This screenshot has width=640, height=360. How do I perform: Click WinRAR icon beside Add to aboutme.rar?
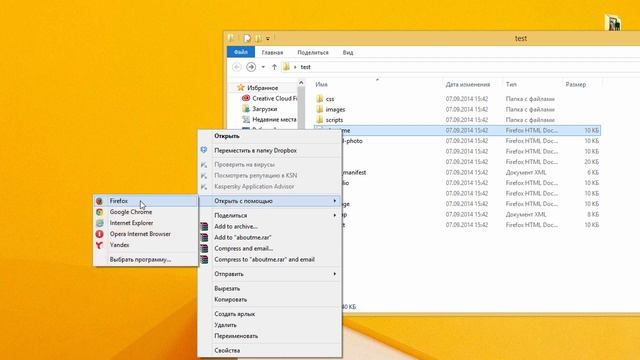click(x=204, y=237)
